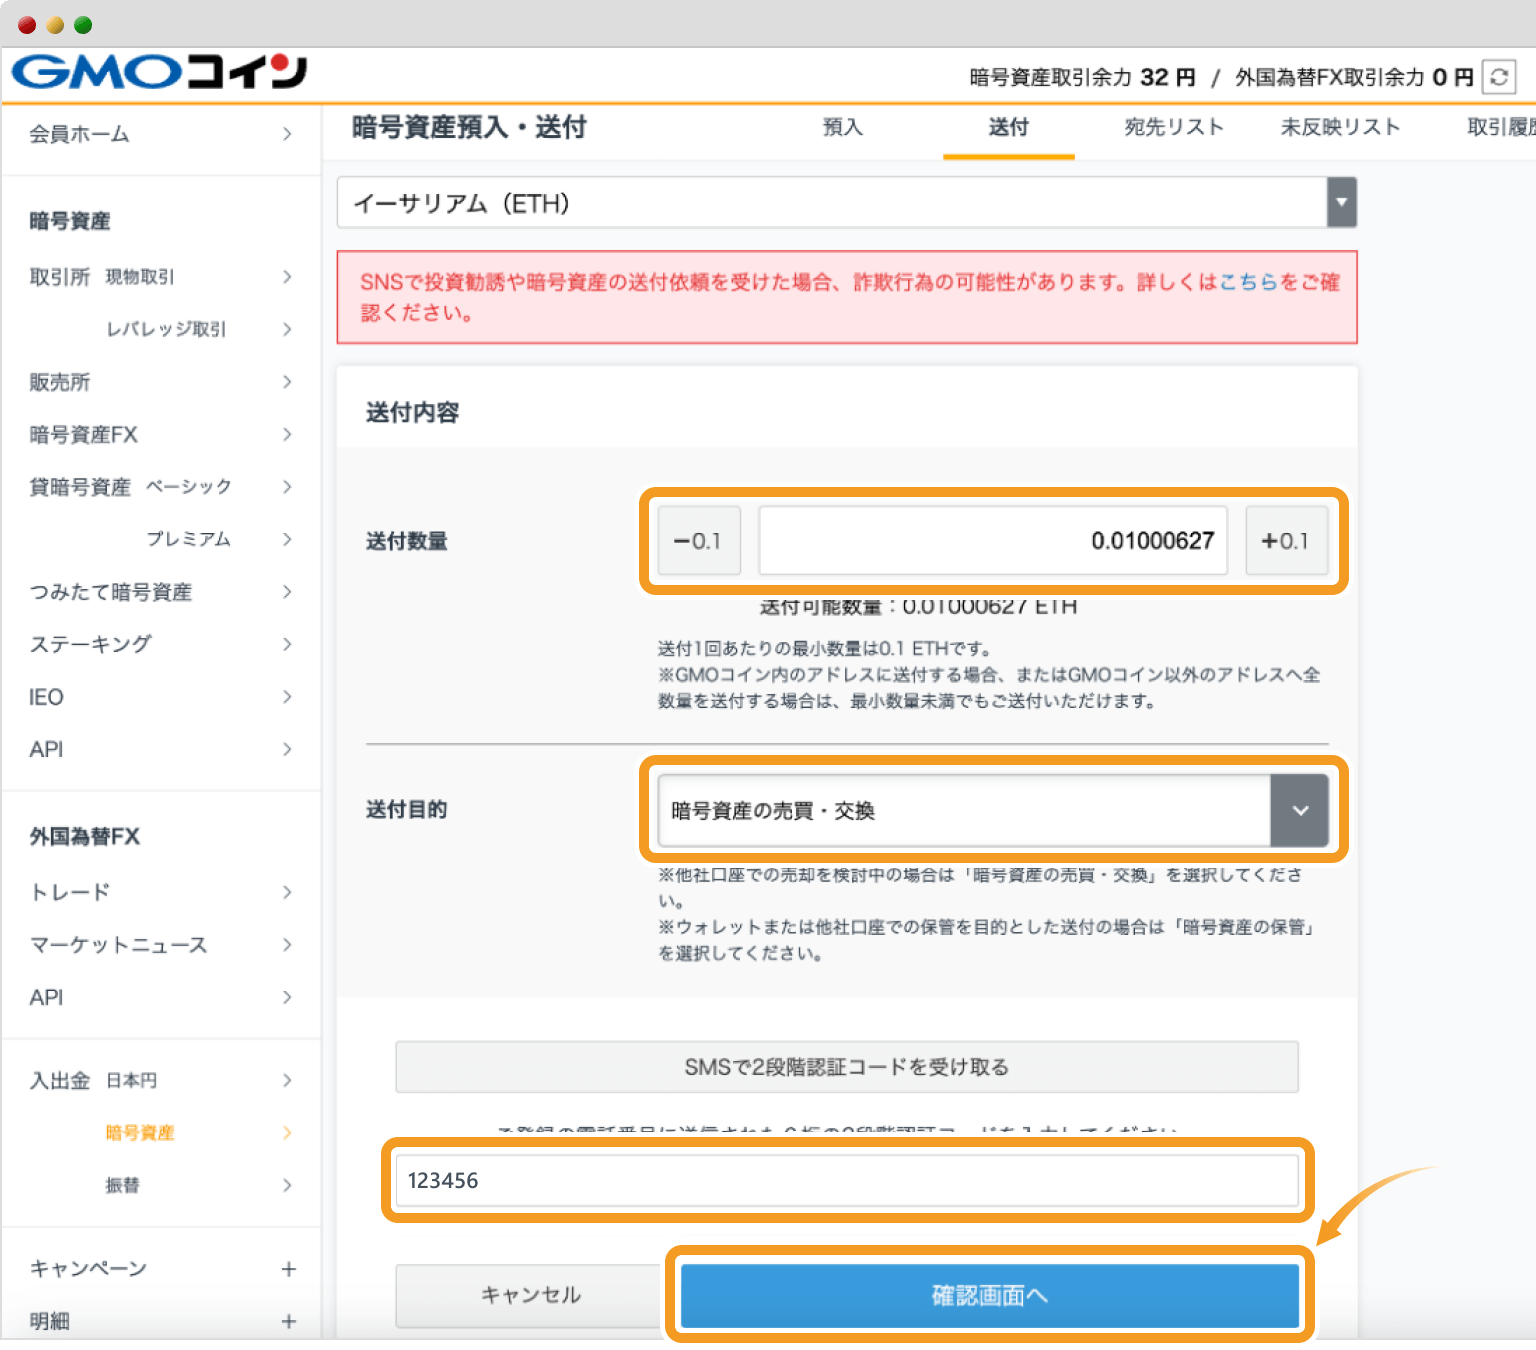Open 取引所 現物取引 sidebar entry

(x=161, y=277)
